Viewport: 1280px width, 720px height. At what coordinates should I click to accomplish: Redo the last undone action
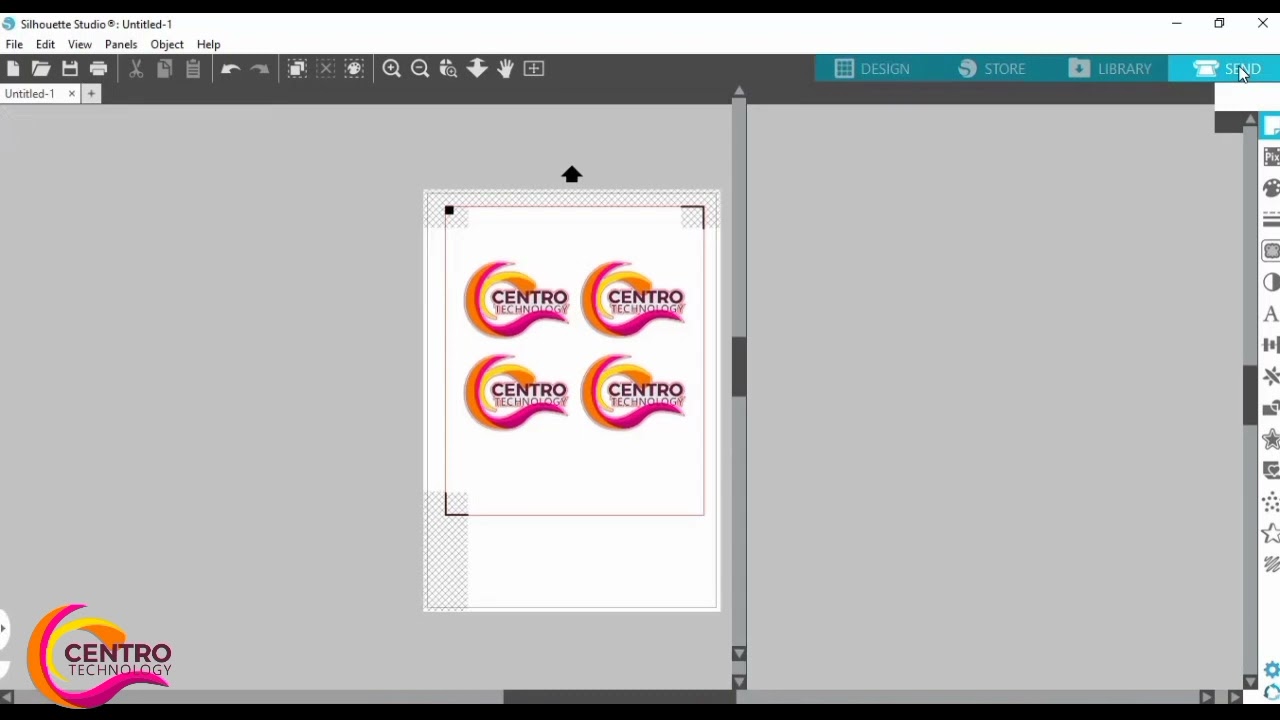tap(259, 69)
